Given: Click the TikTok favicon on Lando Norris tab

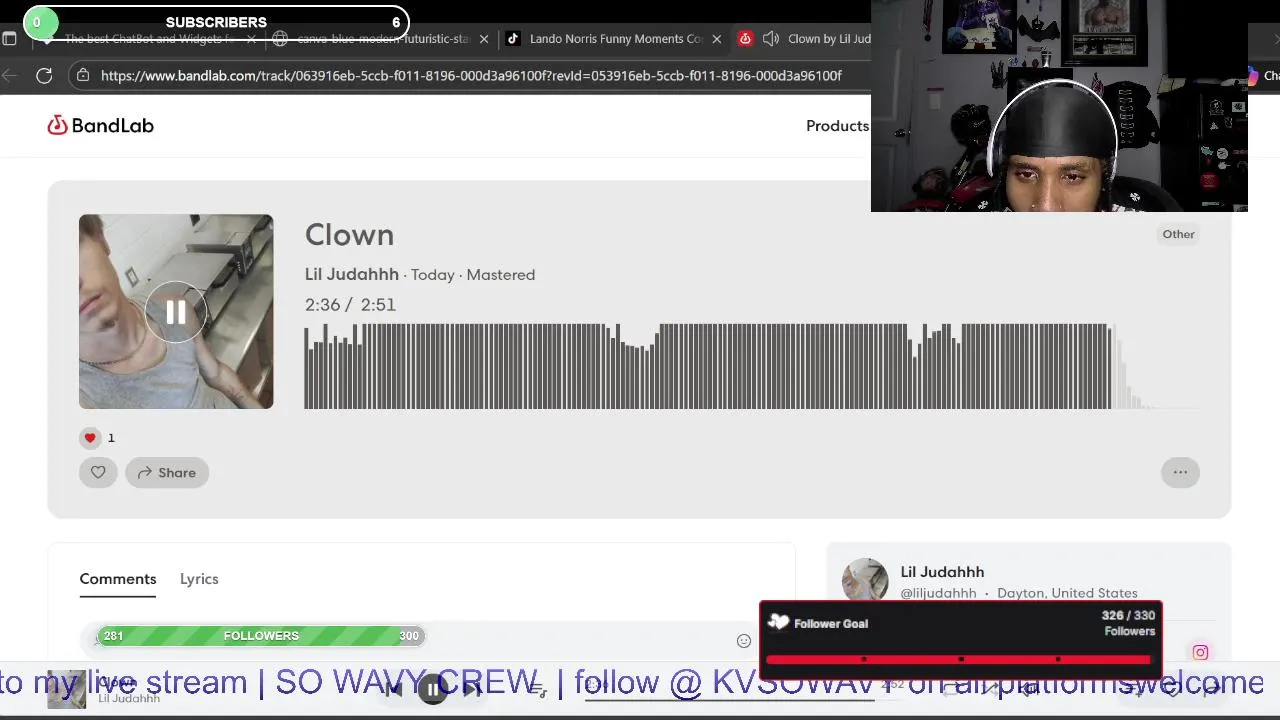Looking at the screenshot, I should pyautogui.click(x=513, y=39).
